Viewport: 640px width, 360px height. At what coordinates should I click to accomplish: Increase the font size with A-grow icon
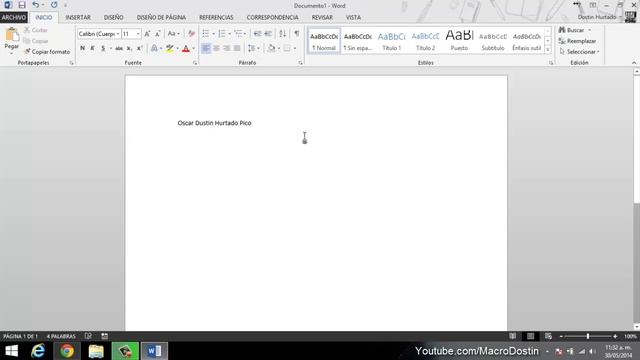pos(147,34)
